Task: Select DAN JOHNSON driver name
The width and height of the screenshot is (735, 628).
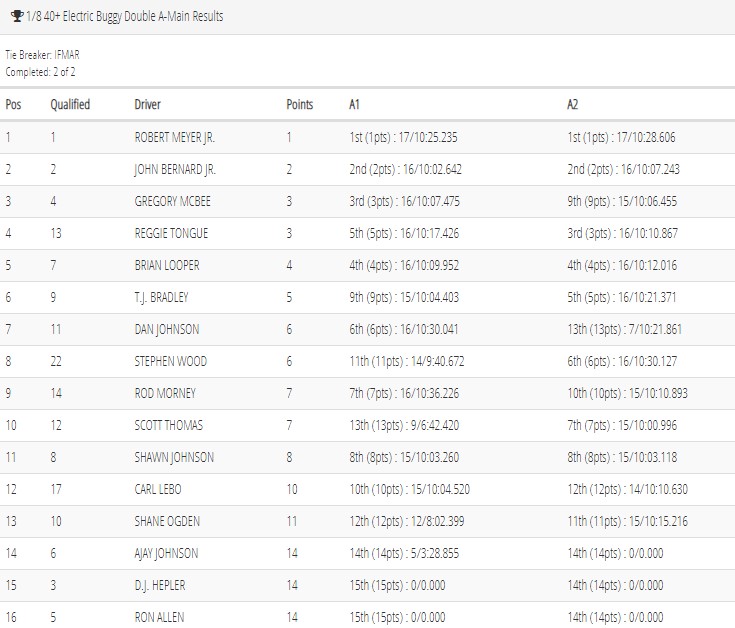Action: click(x=166, y=329)
